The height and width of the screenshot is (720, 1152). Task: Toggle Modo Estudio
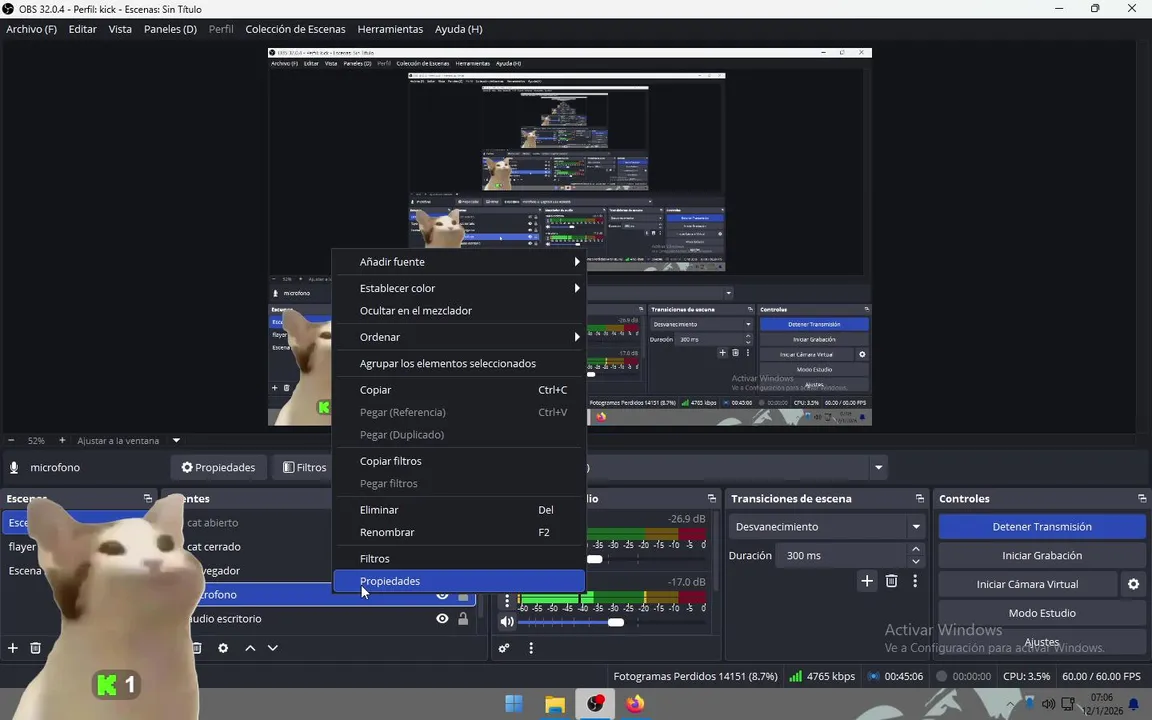(1042, 613)
